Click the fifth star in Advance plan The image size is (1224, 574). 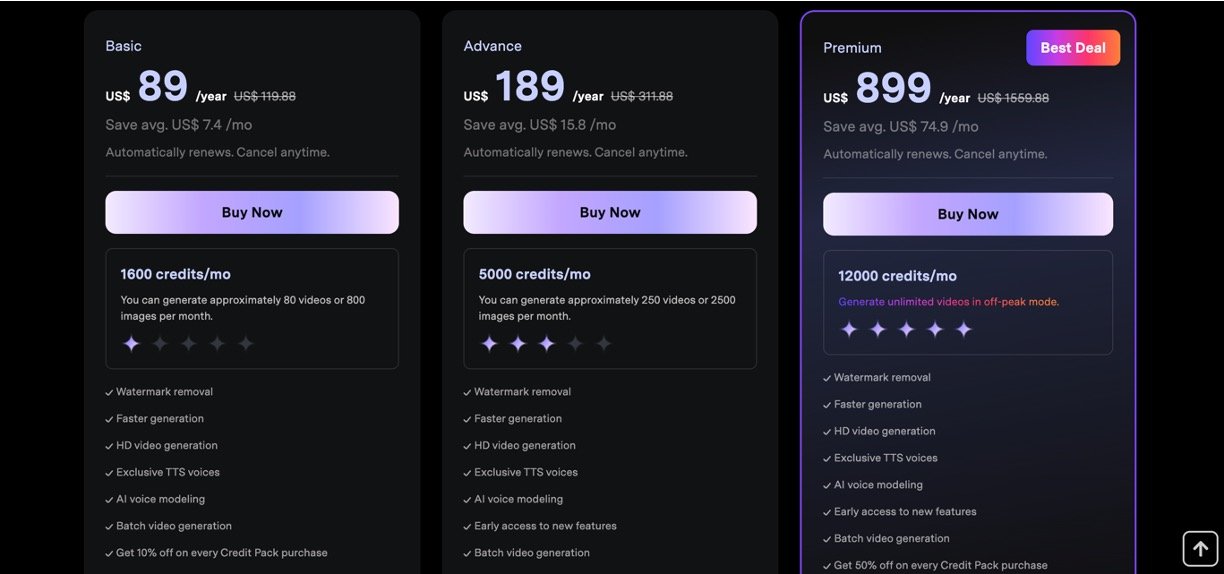(x=604, y=344)
